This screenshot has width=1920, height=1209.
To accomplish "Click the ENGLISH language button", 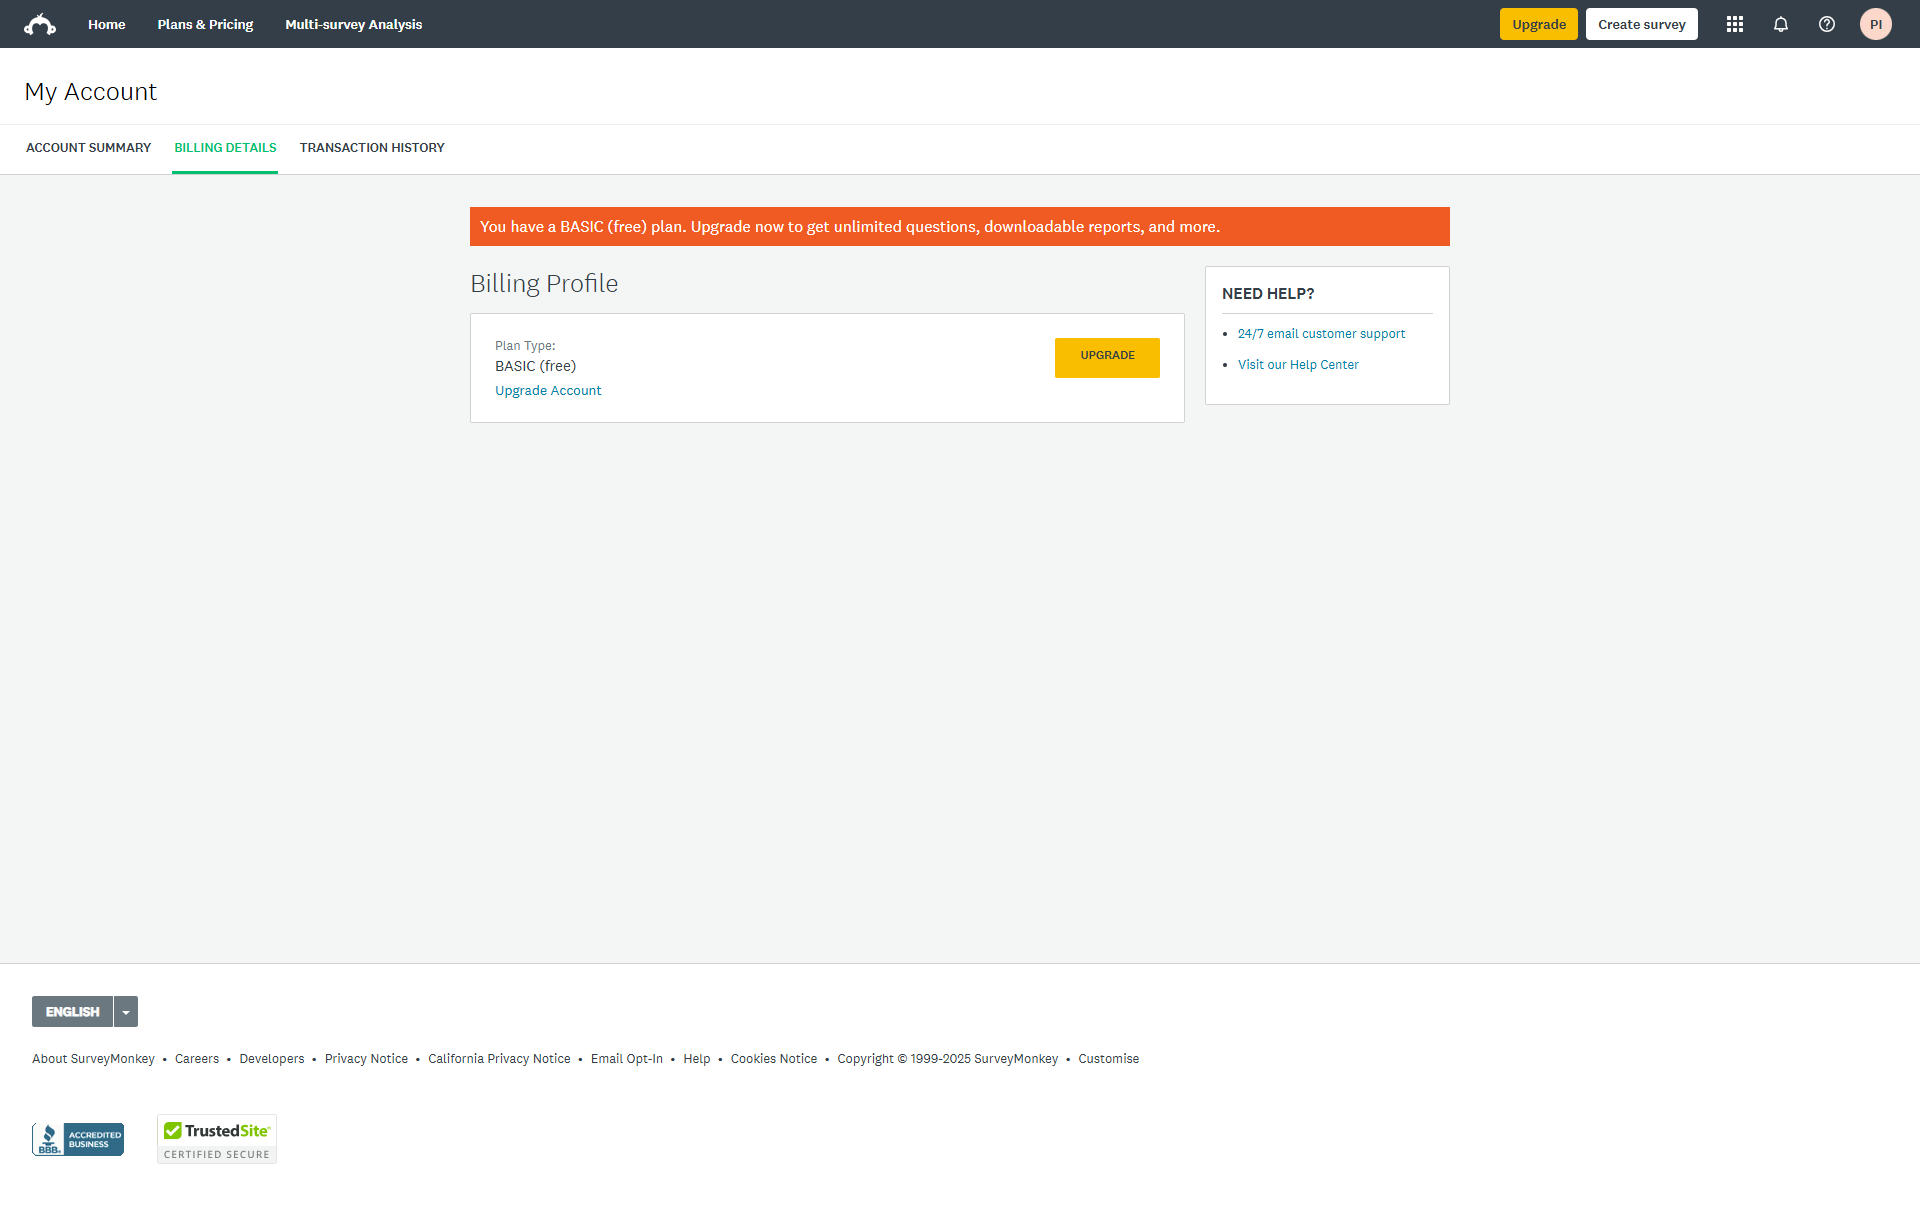I will click(x=72, y=1012).
